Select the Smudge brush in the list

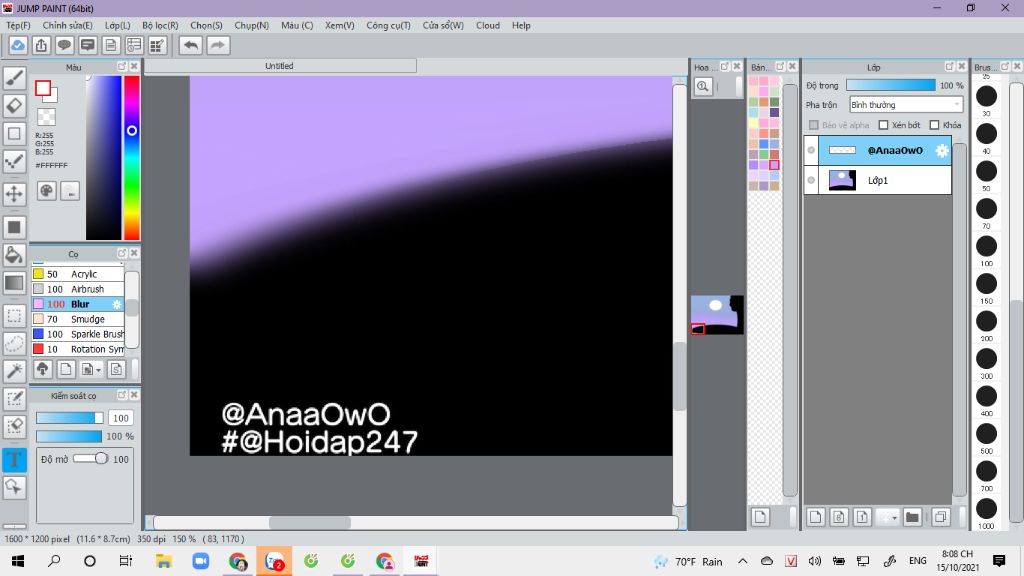pyautogui.click(x=78, y=319)
